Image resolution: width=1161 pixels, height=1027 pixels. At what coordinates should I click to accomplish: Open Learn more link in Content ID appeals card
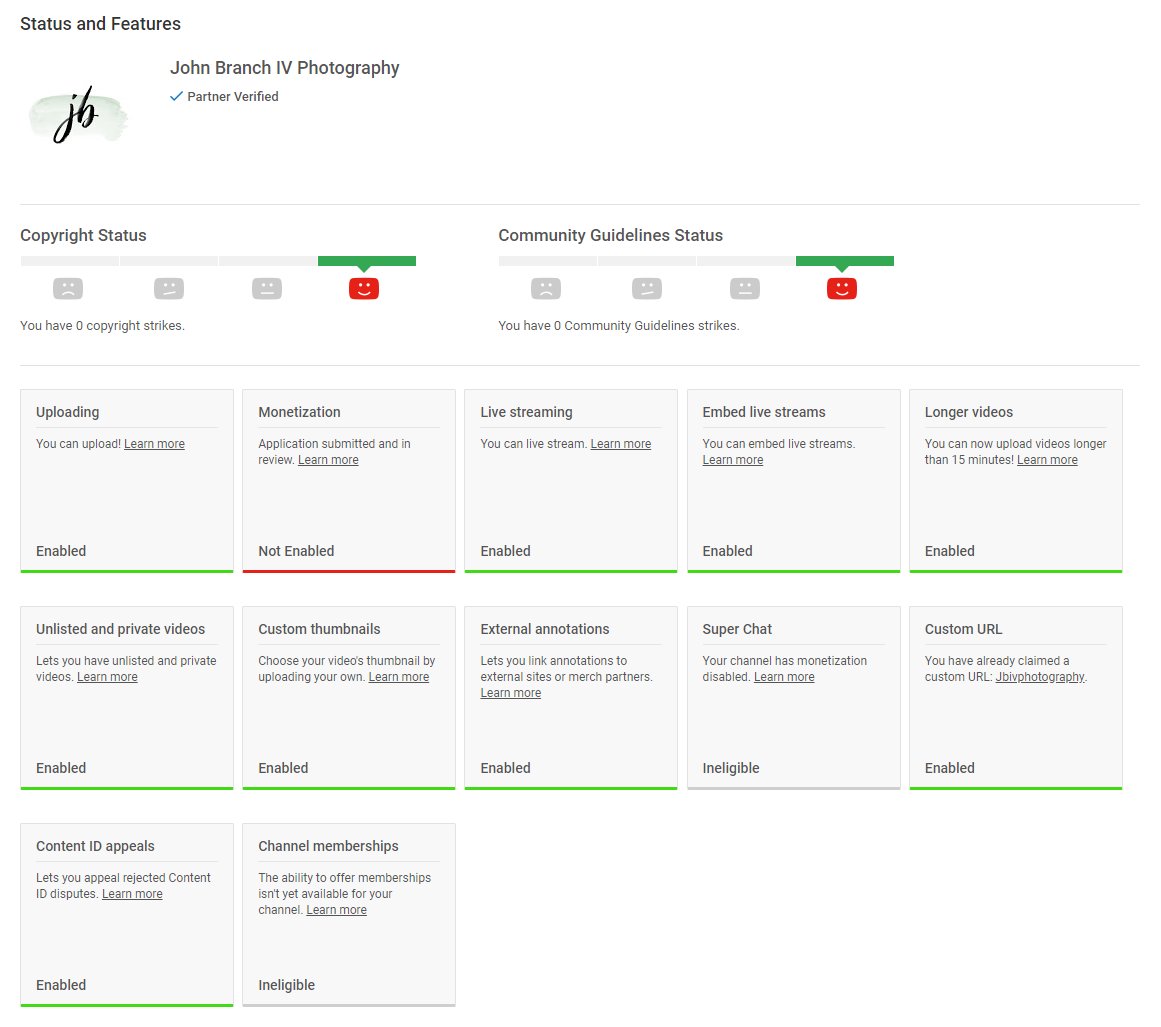click(132, 894)
